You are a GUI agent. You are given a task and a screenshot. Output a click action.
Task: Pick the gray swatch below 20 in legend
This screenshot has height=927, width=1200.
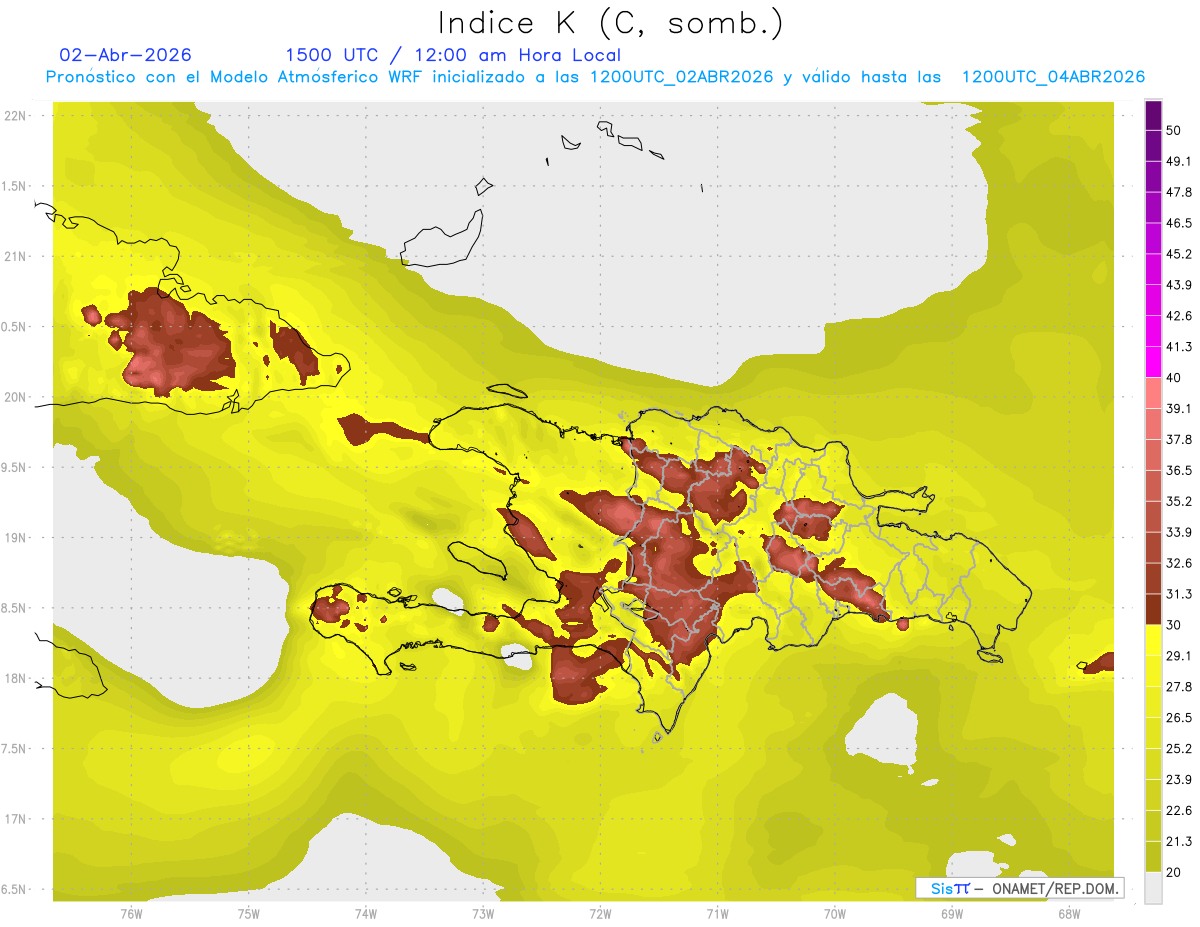coord(1153,887)
